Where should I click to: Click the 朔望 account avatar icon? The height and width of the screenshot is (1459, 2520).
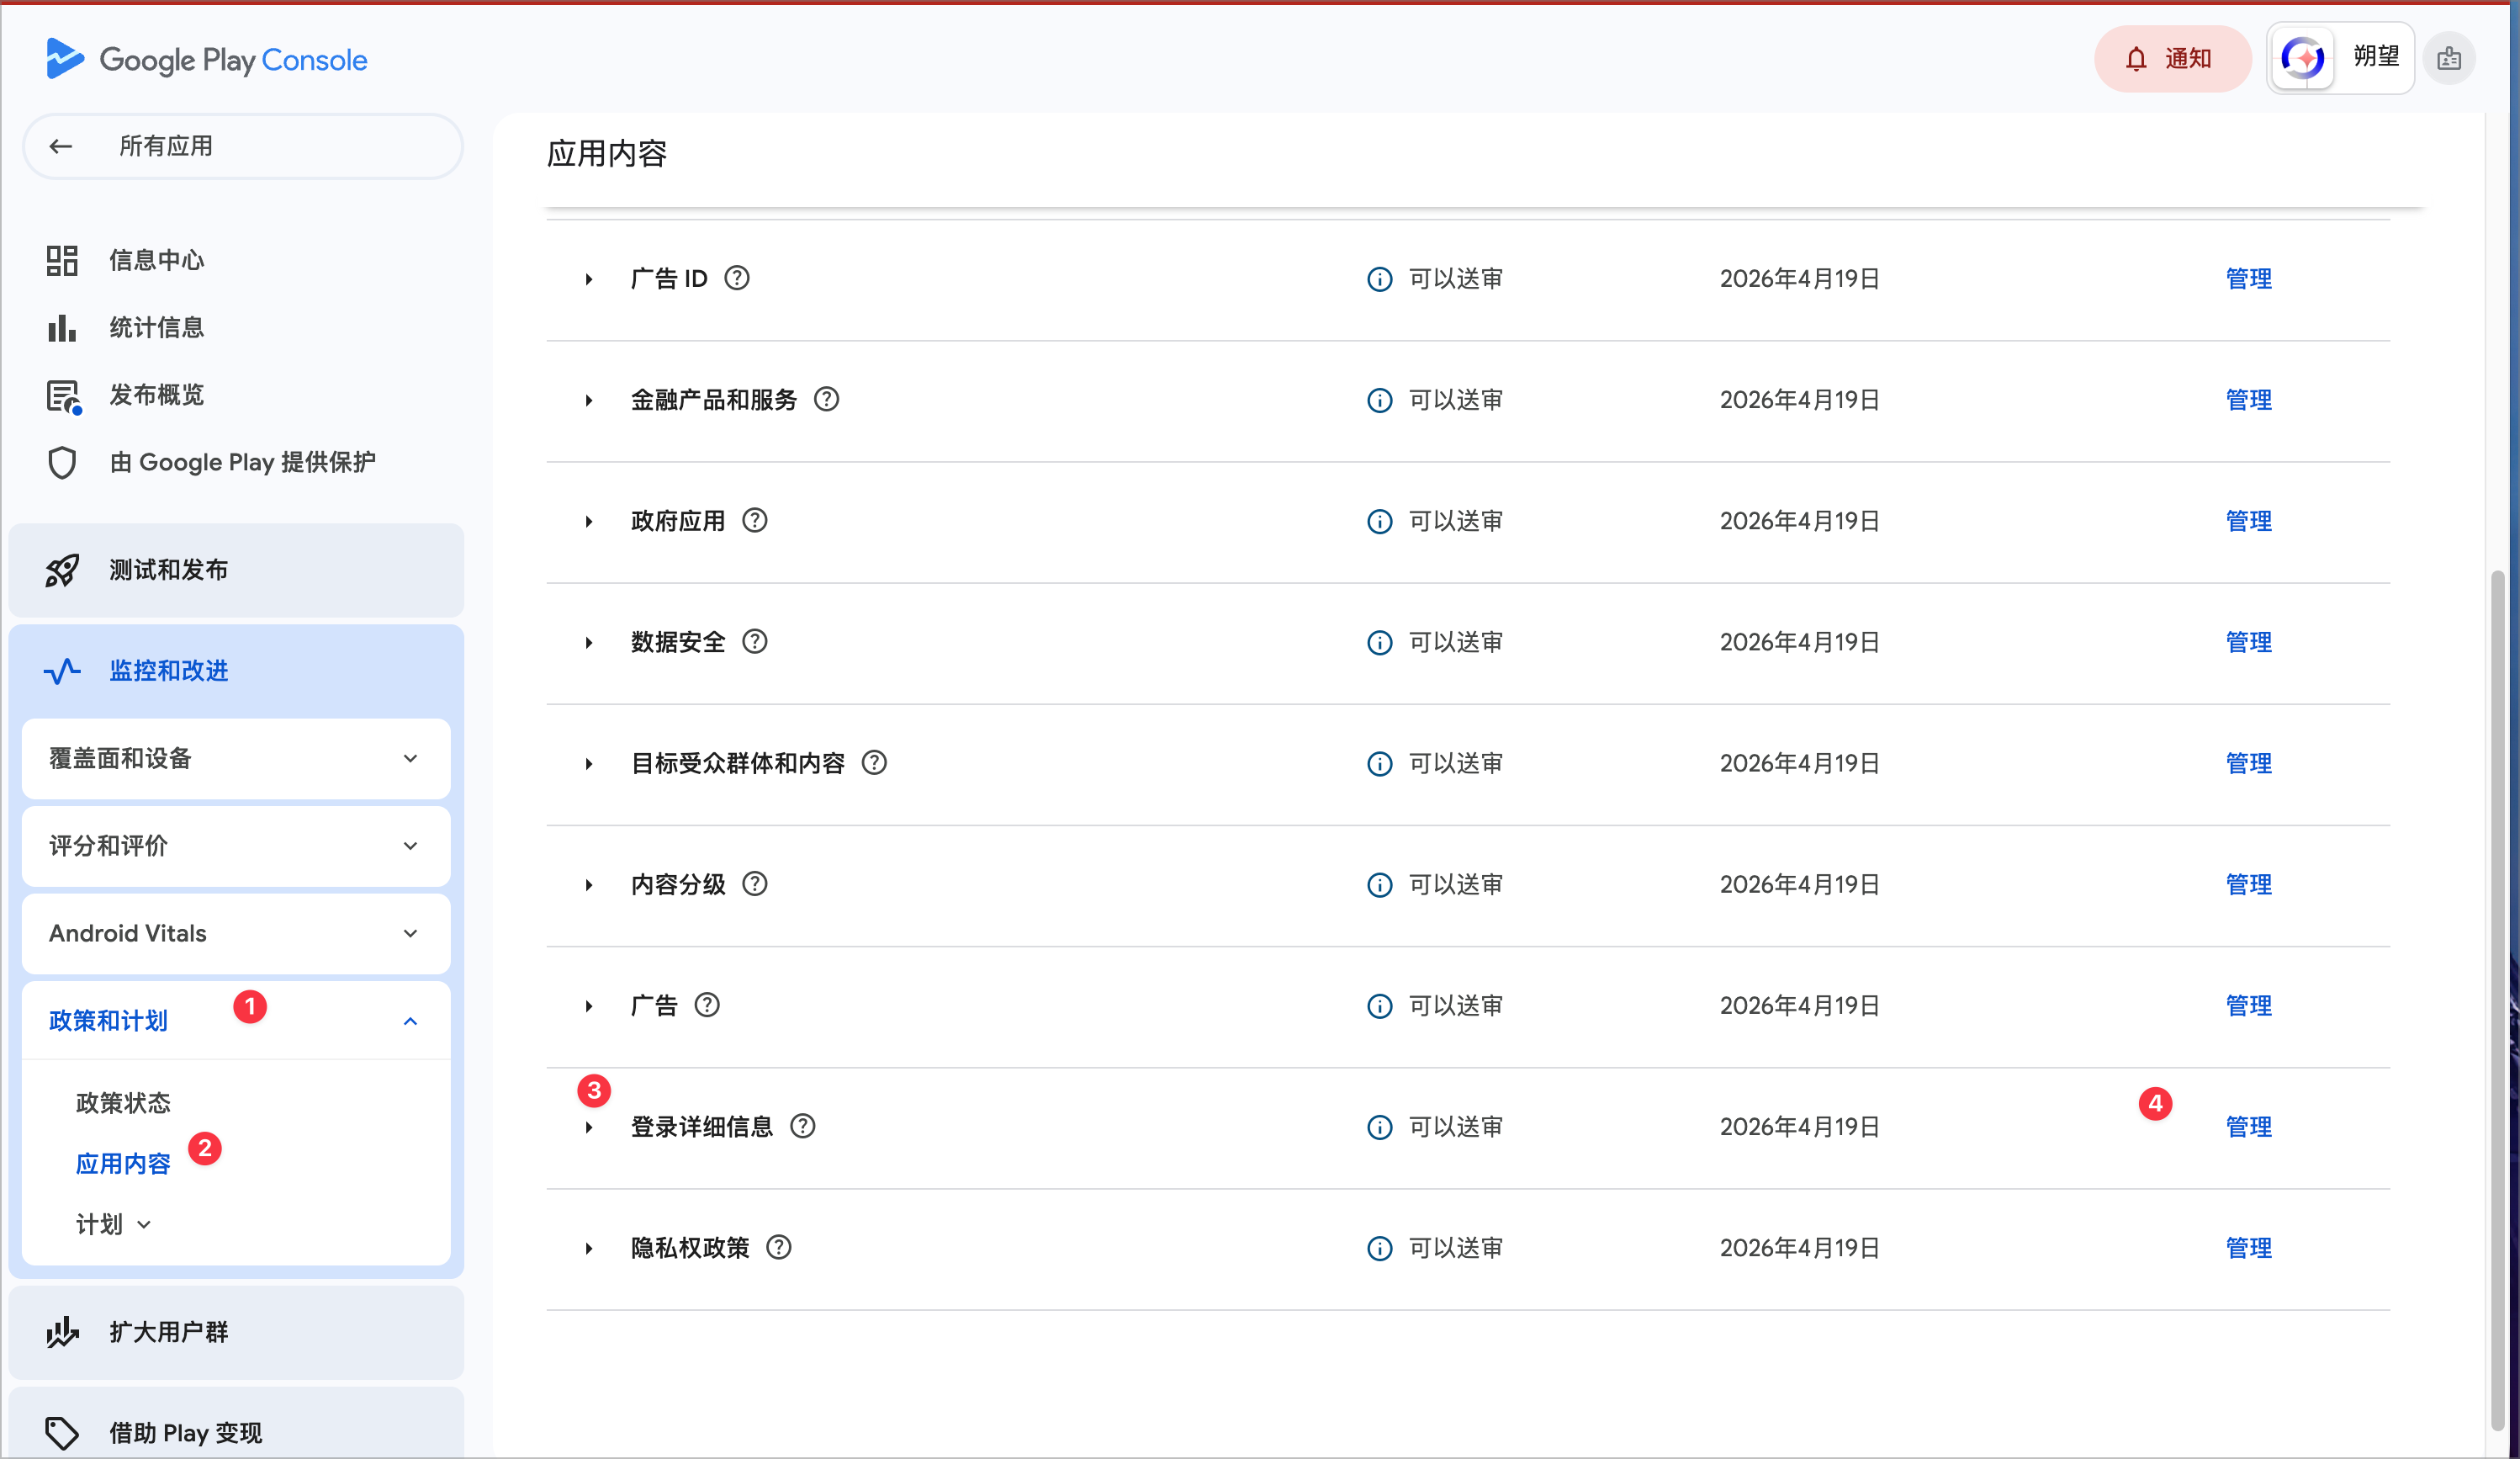click(2302, 59)
